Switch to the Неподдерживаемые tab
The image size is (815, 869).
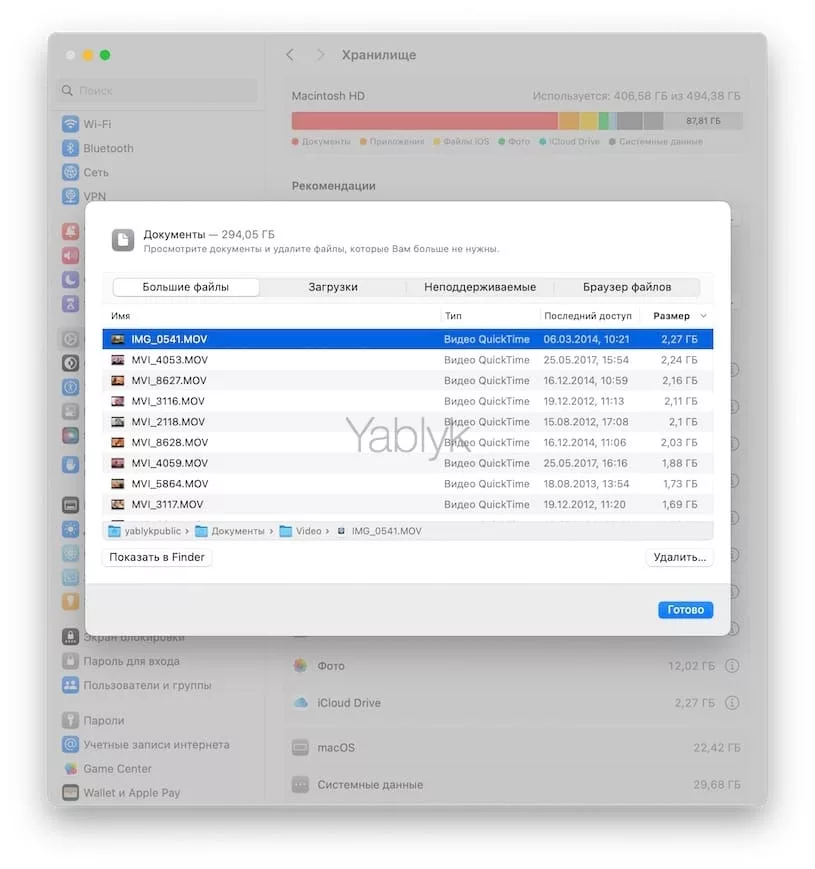click(x=480, y=287)
